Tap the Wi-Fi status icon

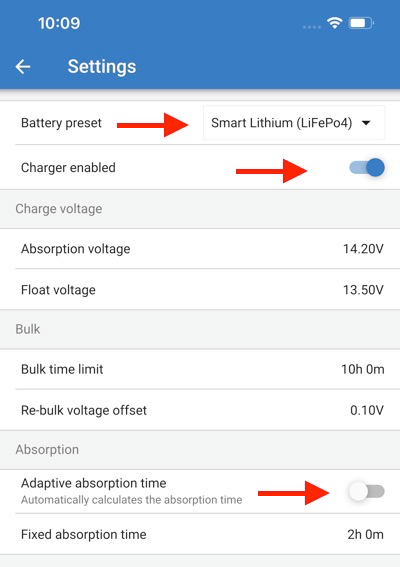[x=335, y=23]
